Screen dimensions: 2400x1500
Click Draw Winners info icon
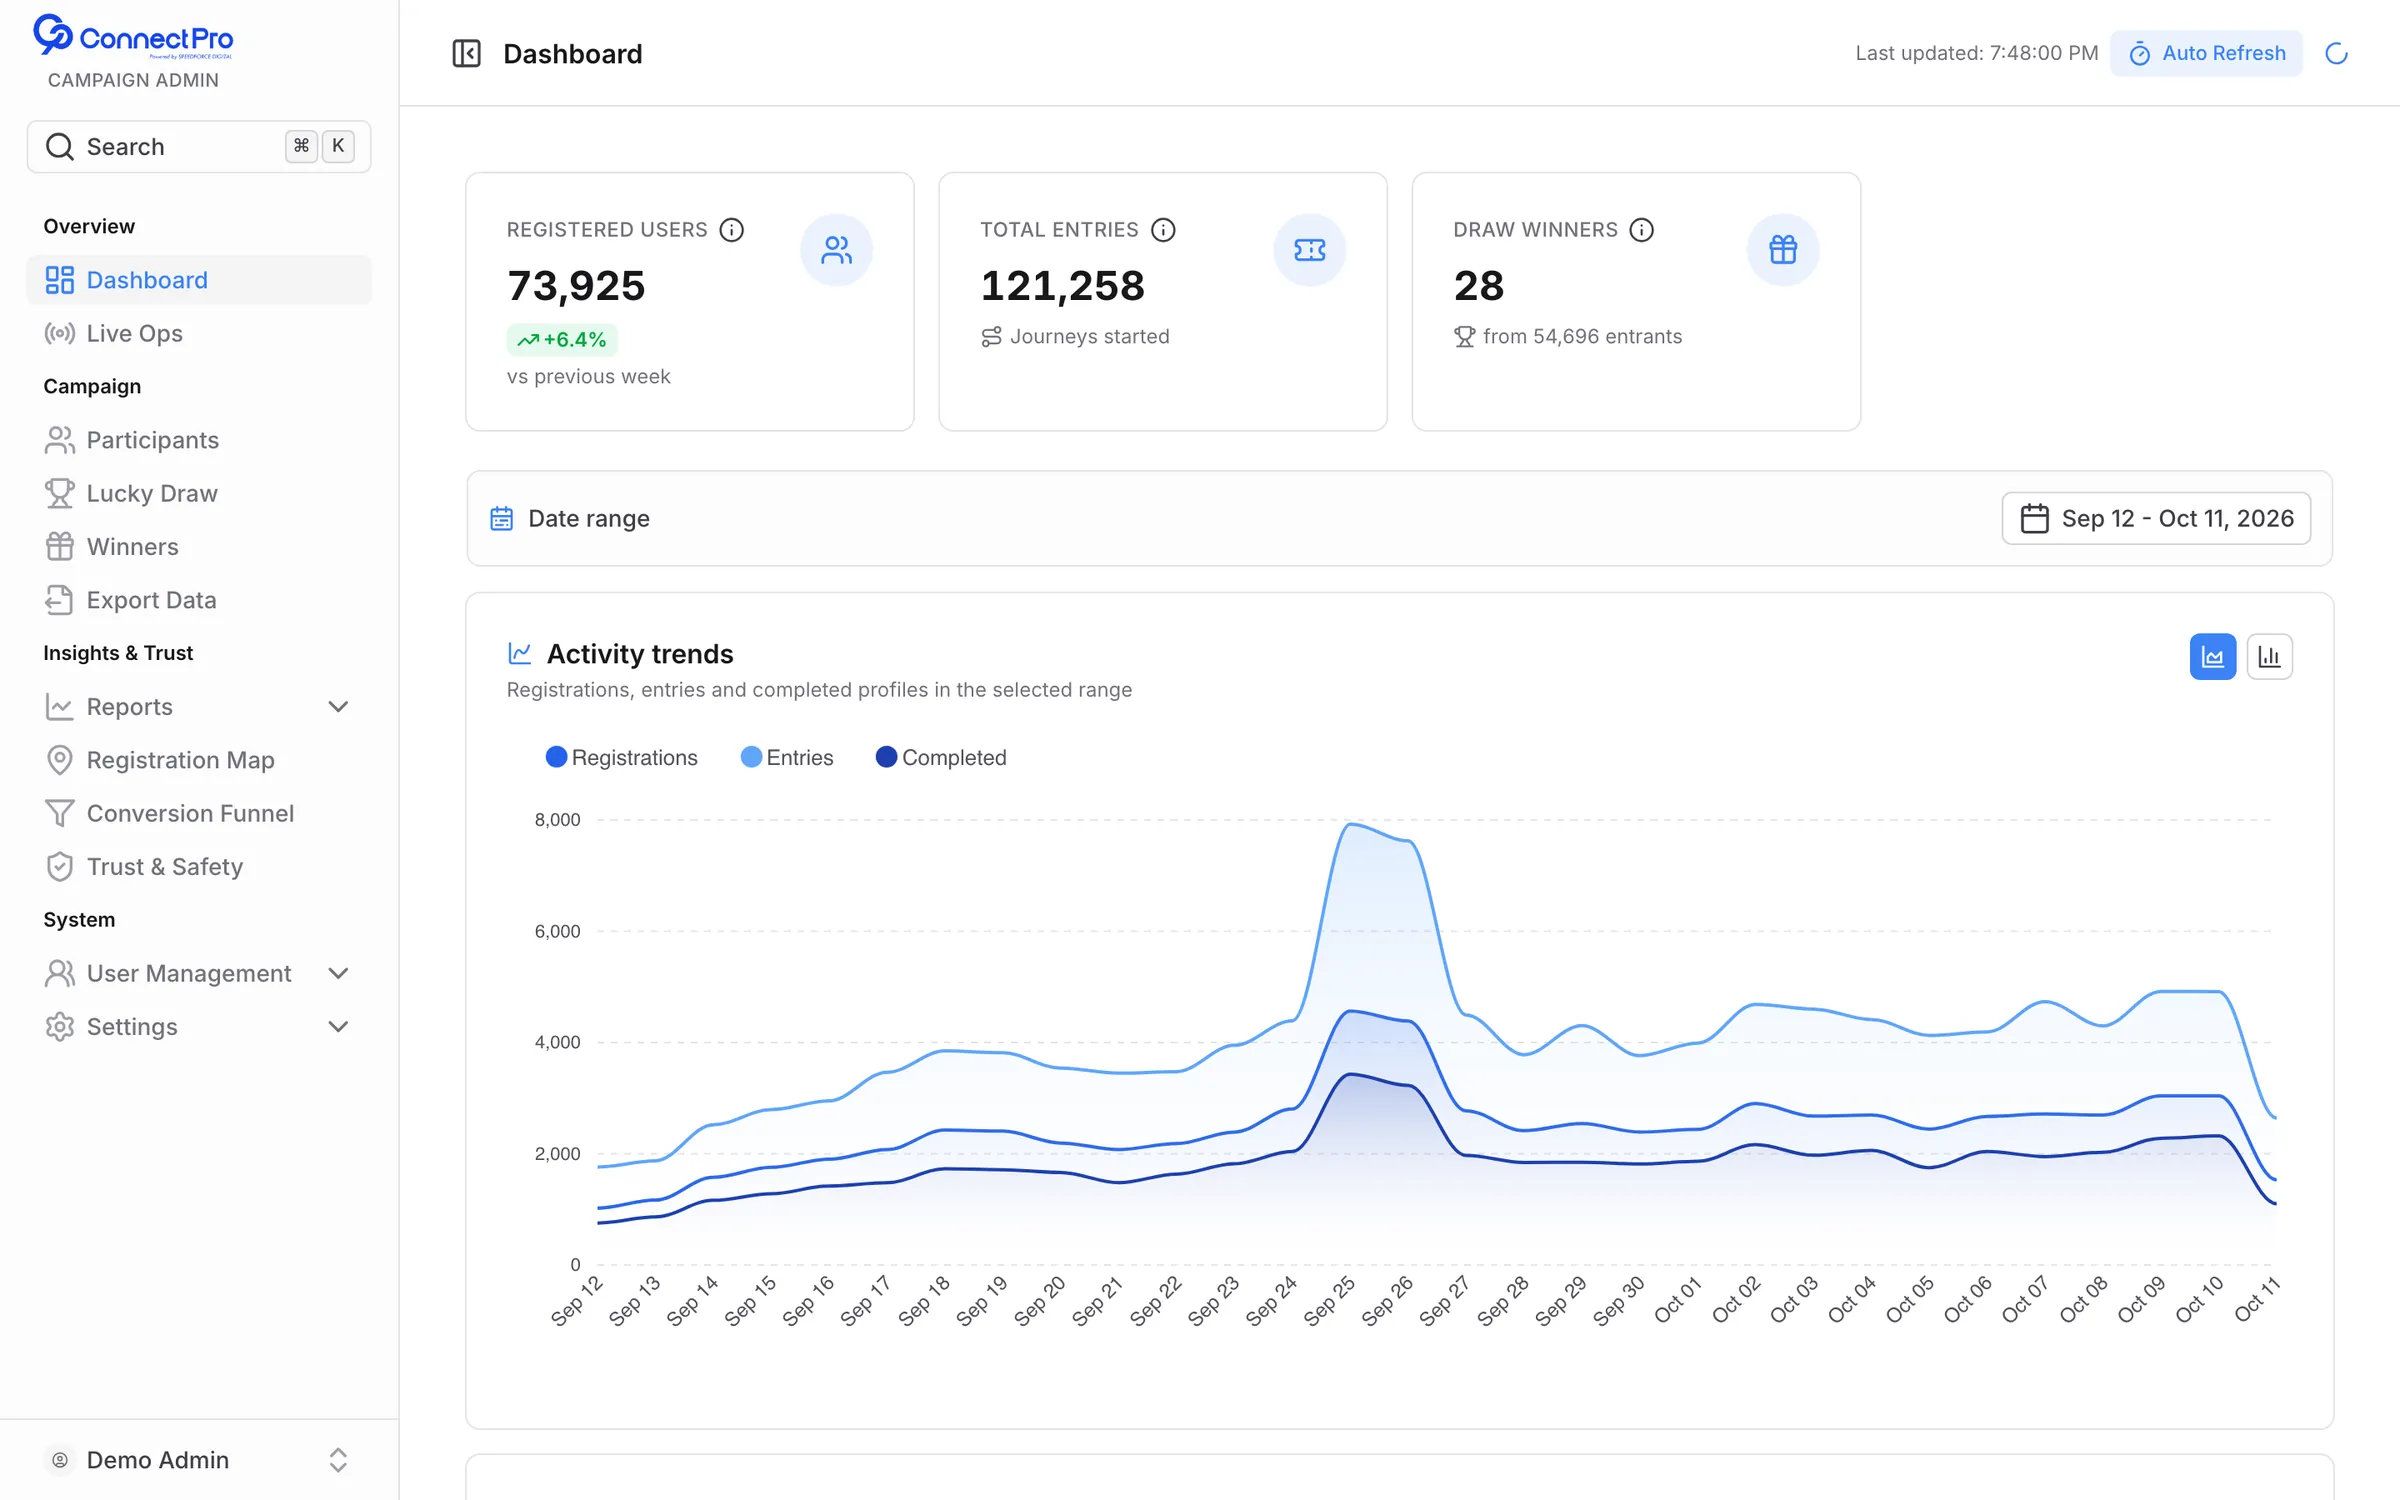click(1642, 230)
